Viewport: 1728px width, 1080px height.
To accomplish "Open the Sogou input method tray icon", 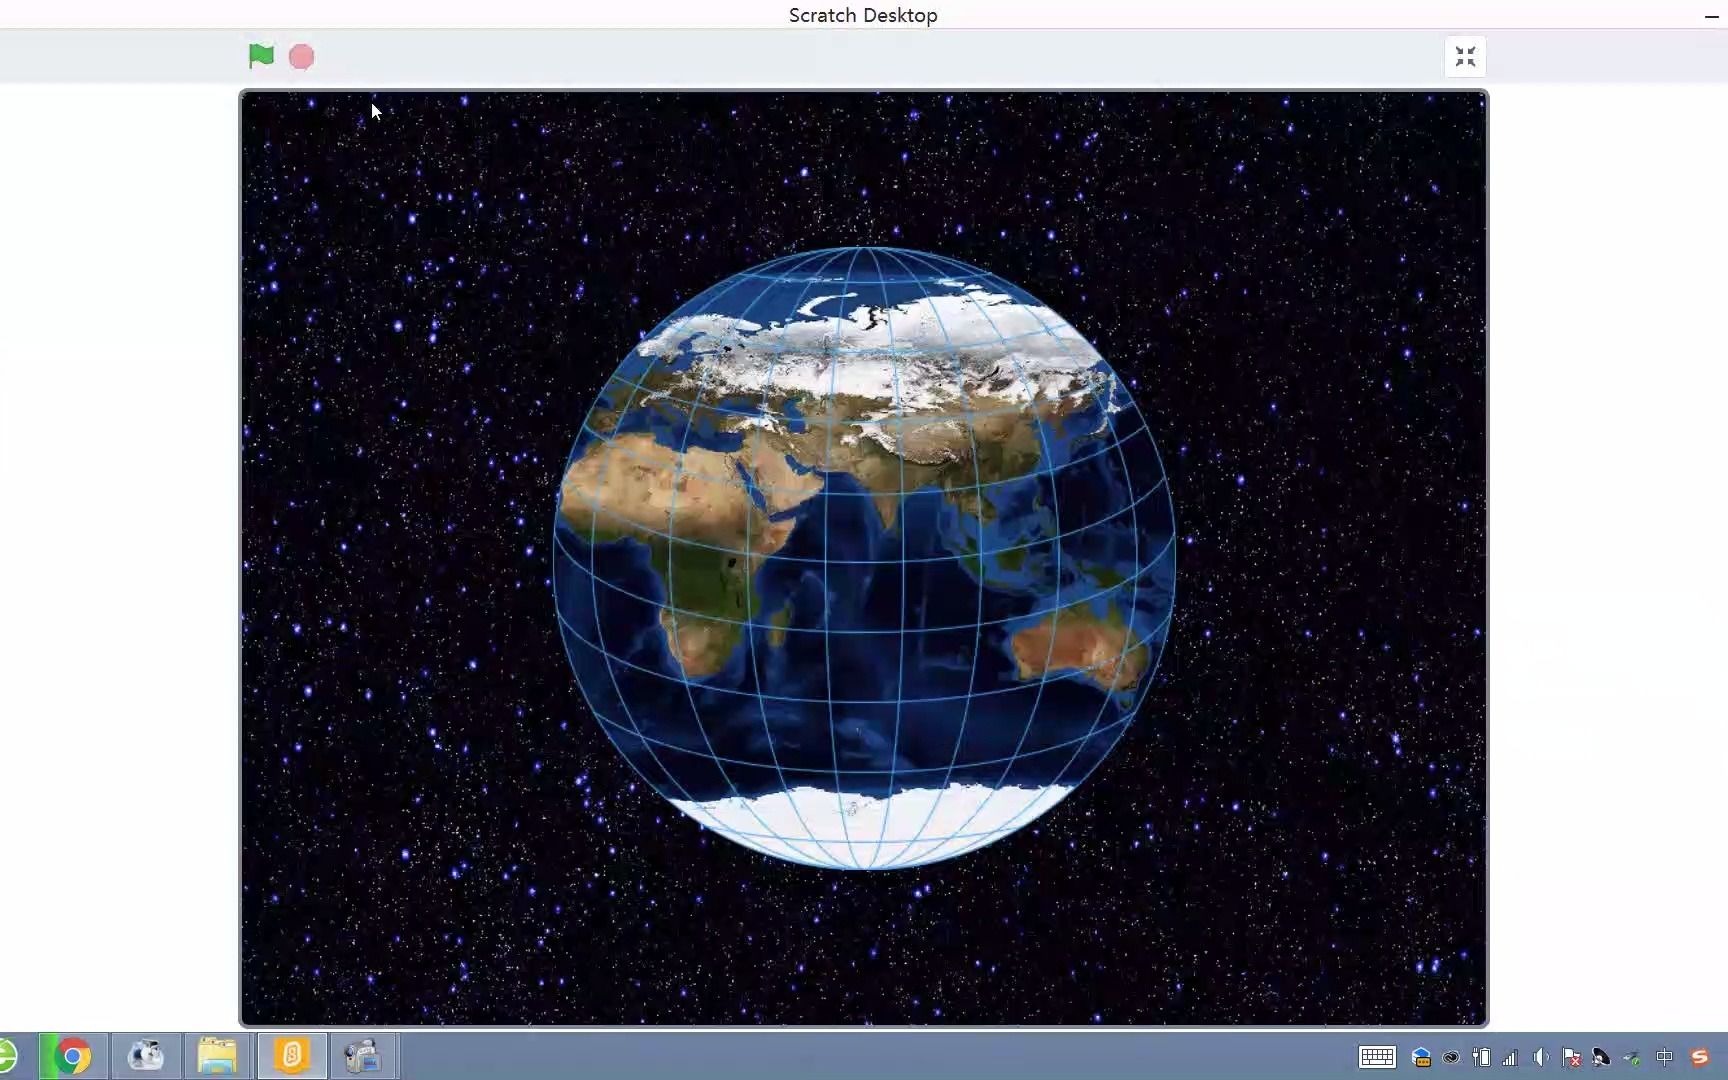I will 1699,1057.
